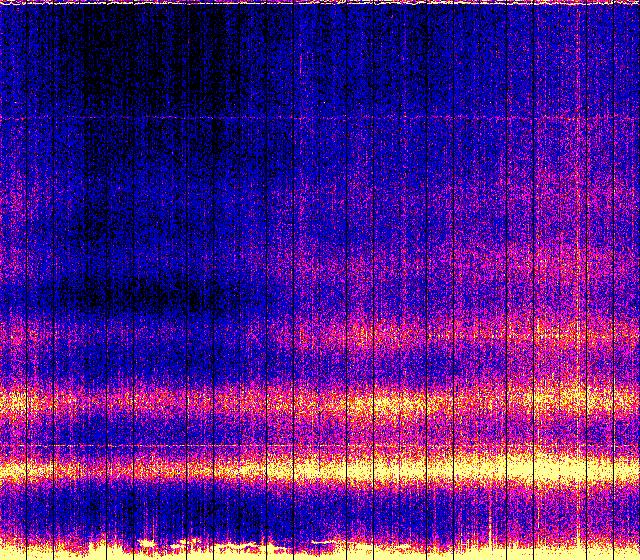
Task: Click the white streak at the bottom center
Action: 325,543
